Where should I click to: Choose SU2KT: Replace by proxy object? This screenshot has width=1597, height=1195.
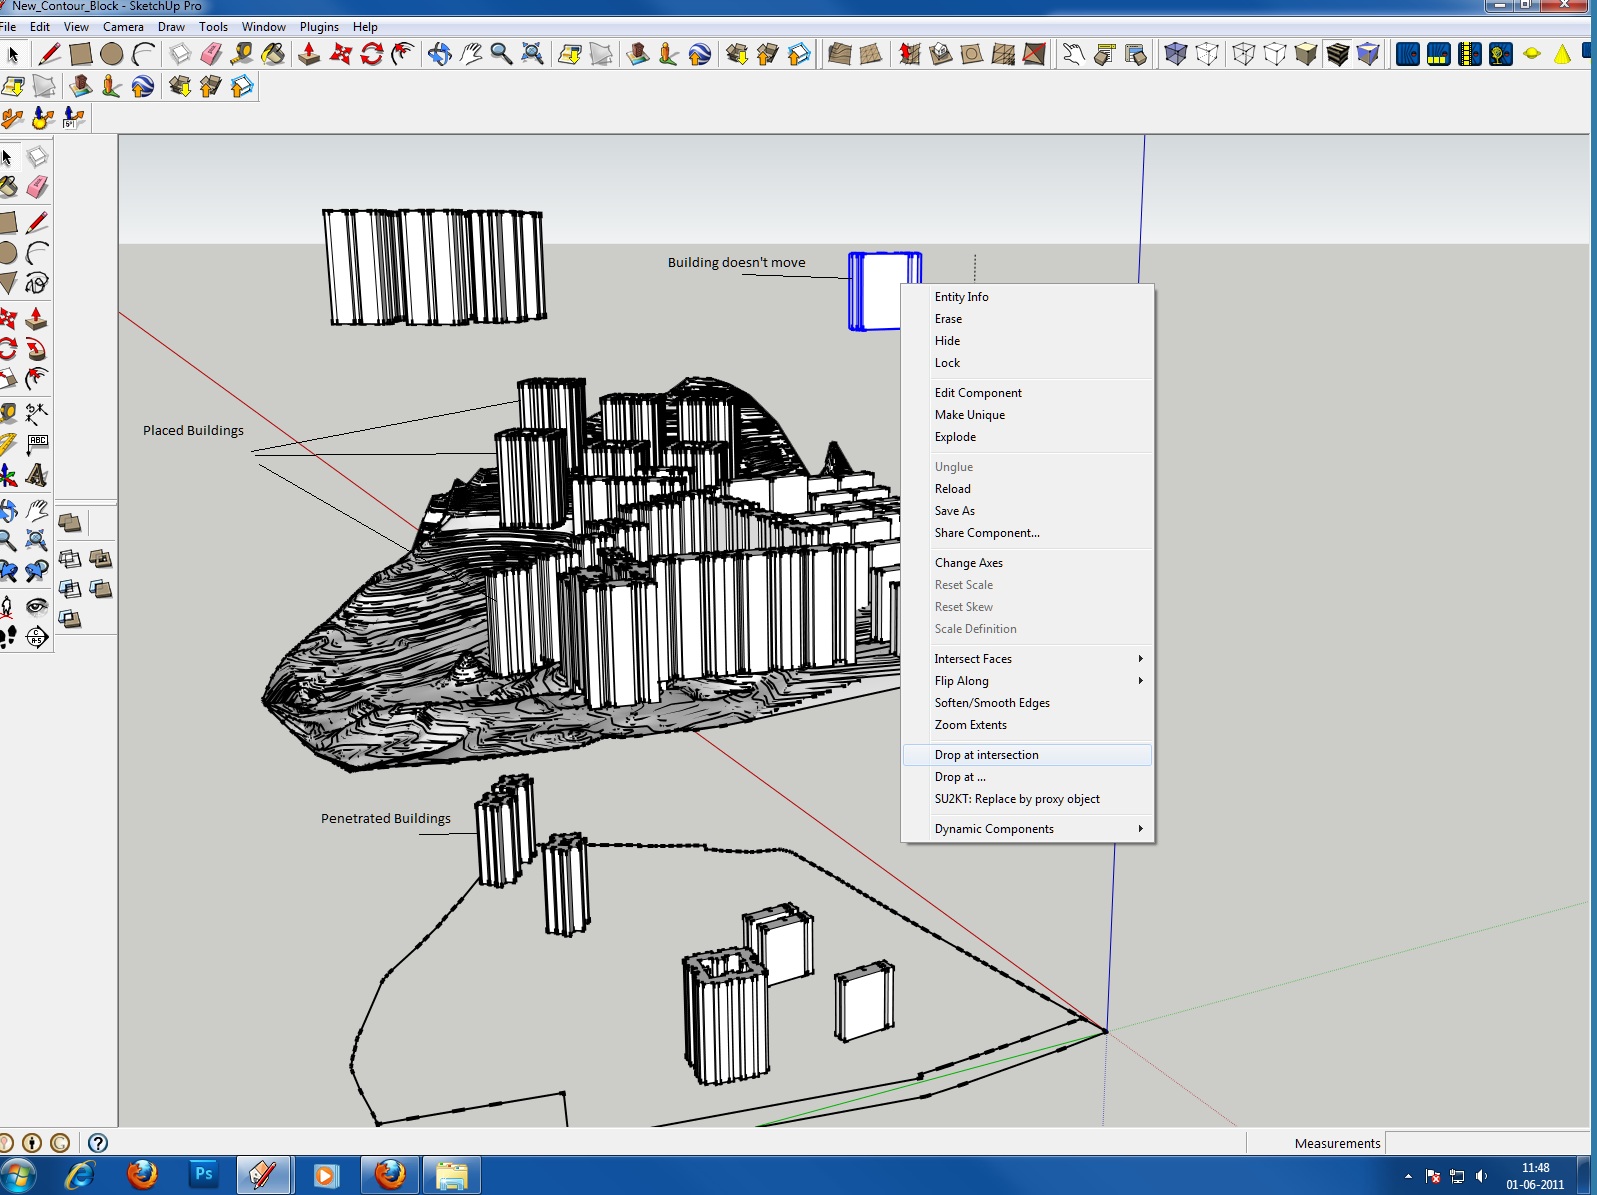[1027, 799]
